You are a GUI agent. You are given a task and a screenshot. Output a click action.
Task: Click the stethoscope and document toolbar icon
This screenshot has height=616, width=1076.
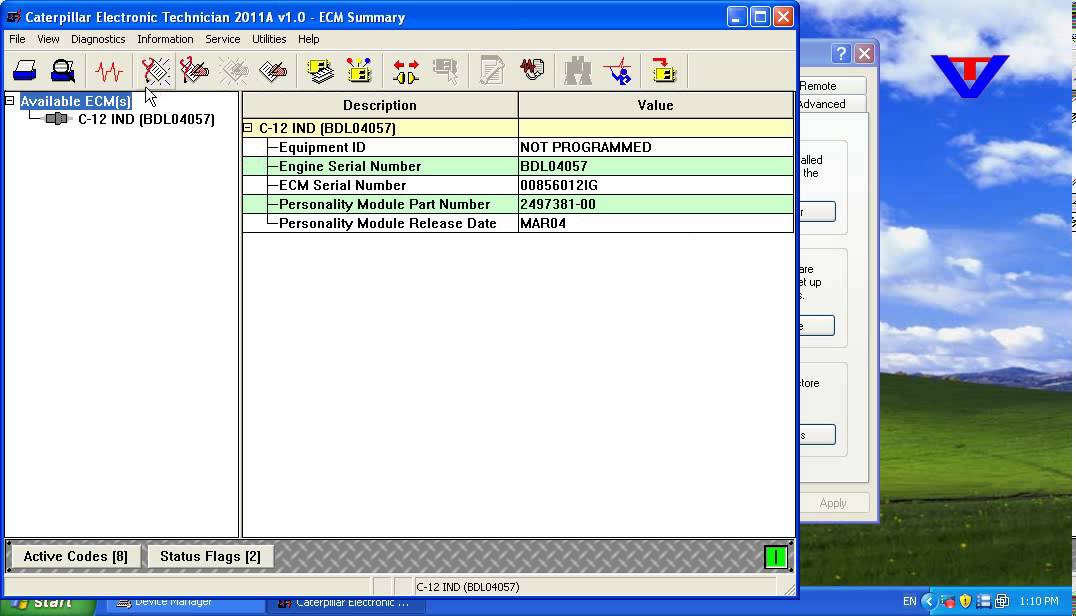pos(532,71)
